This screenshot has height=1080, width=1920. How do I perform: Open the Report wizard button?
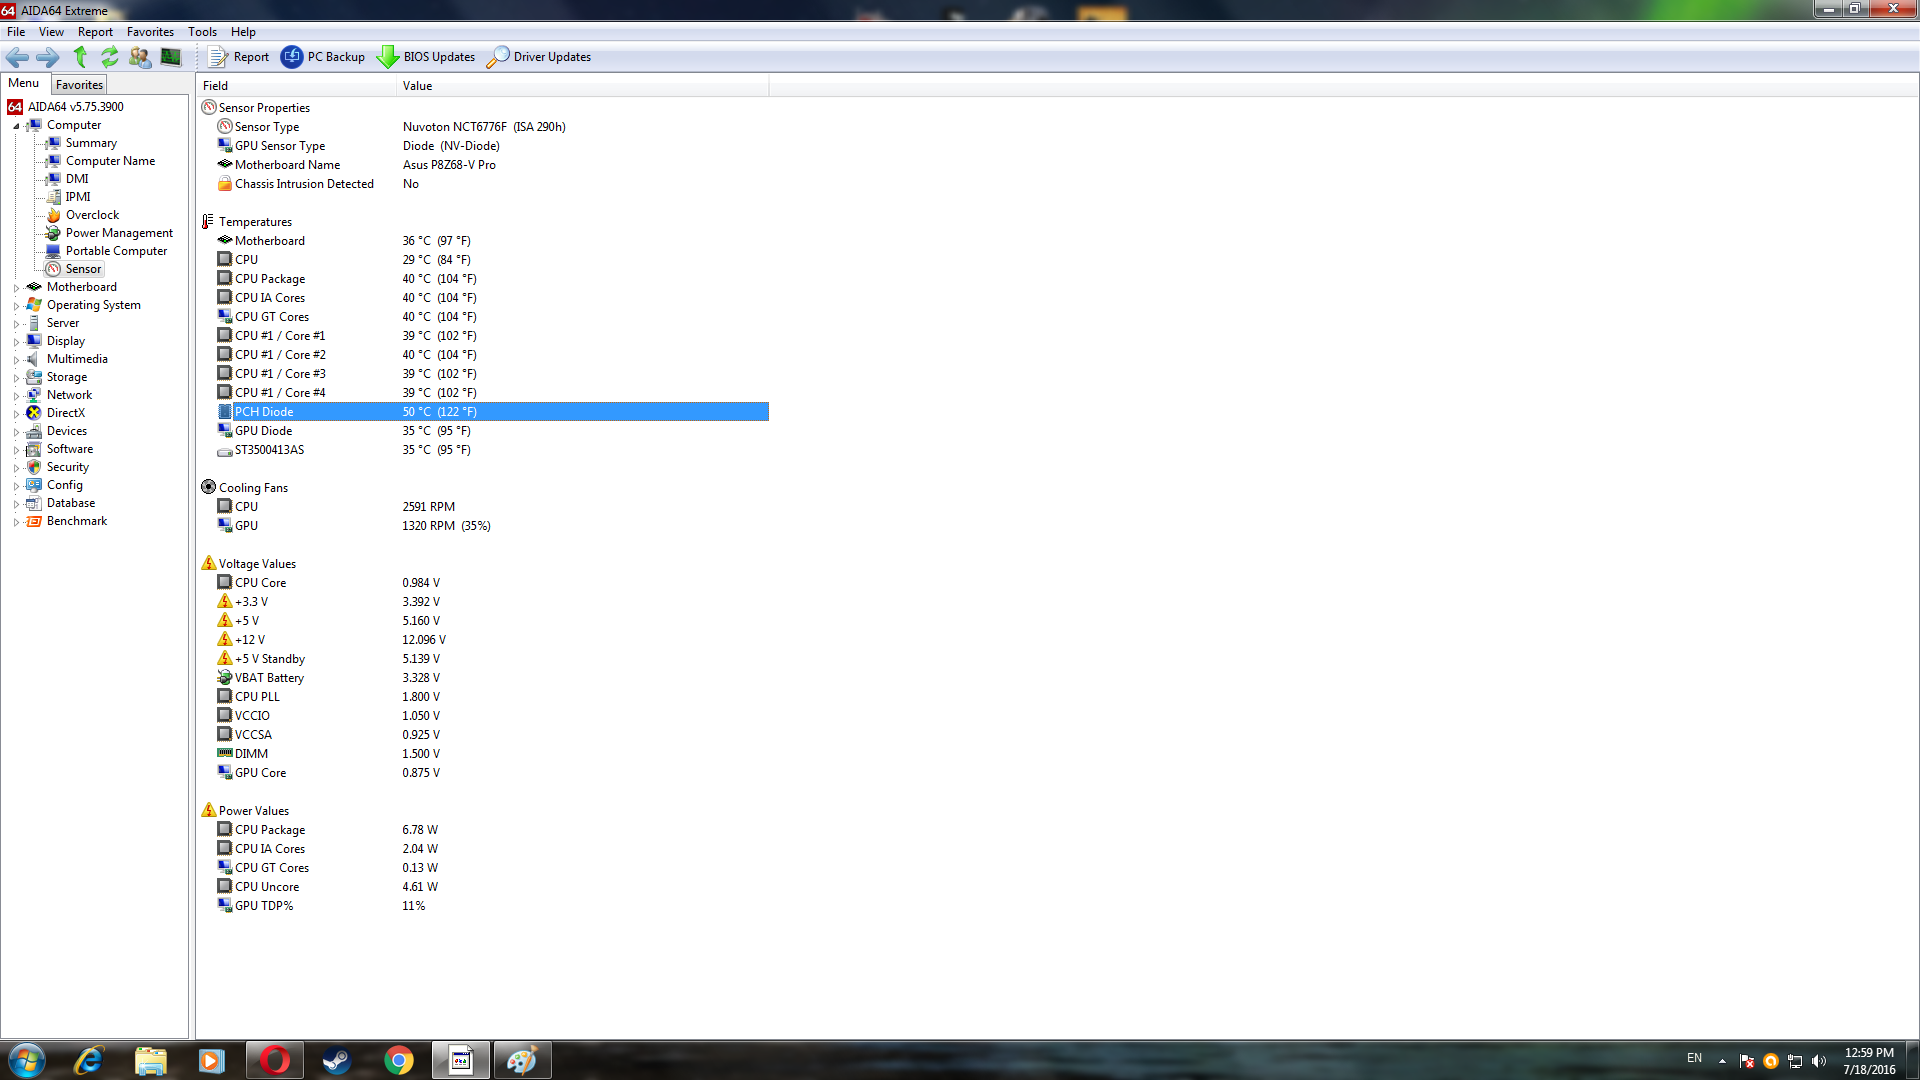(x=238, y=57)
